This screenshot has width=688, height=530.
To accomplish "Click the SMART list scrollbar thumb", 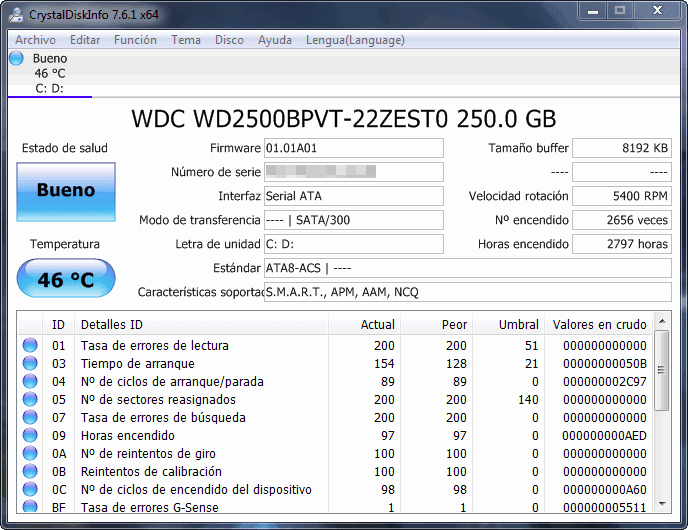I will click(662, 371).
